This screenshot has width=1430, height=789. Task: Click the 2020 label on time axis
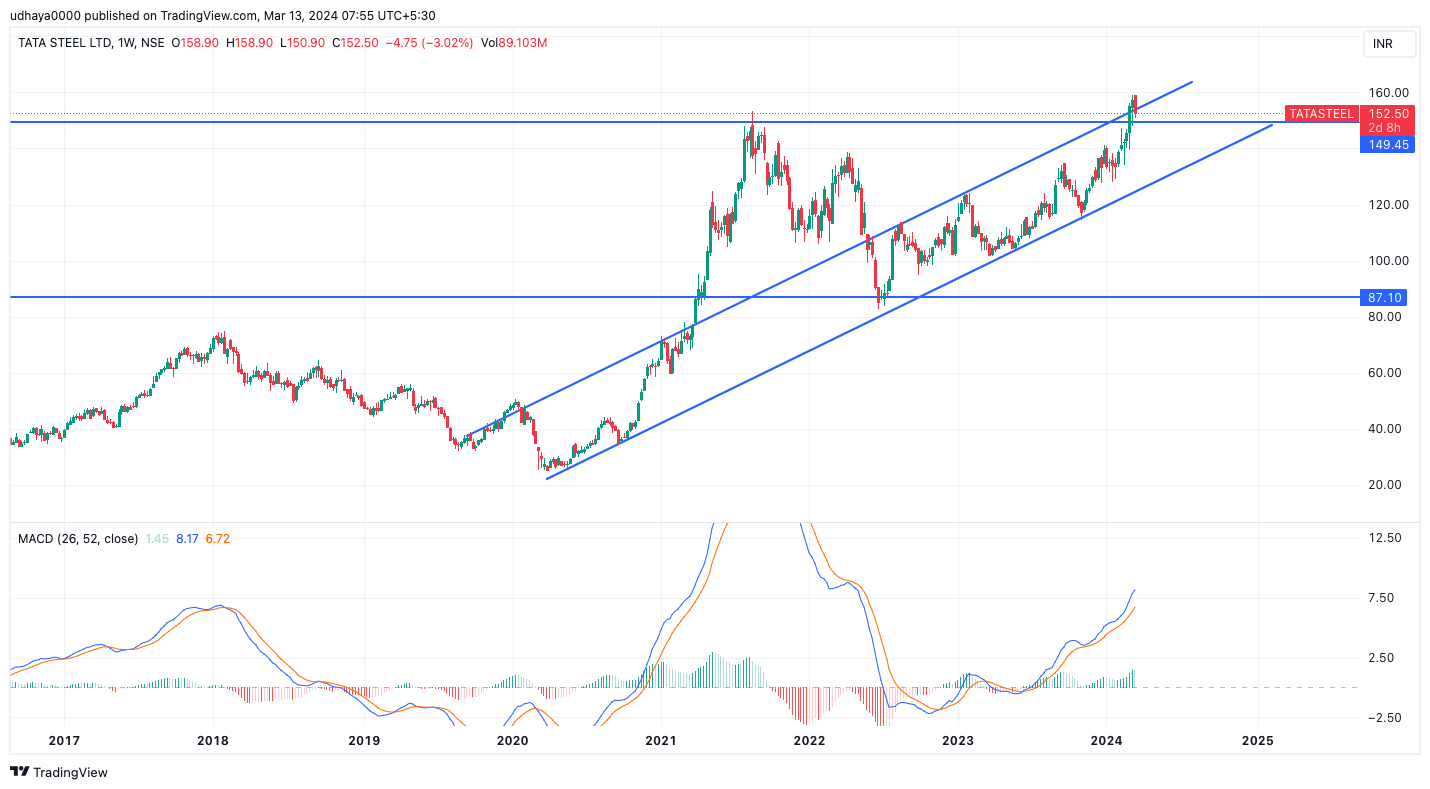click(x=512, y=741)
